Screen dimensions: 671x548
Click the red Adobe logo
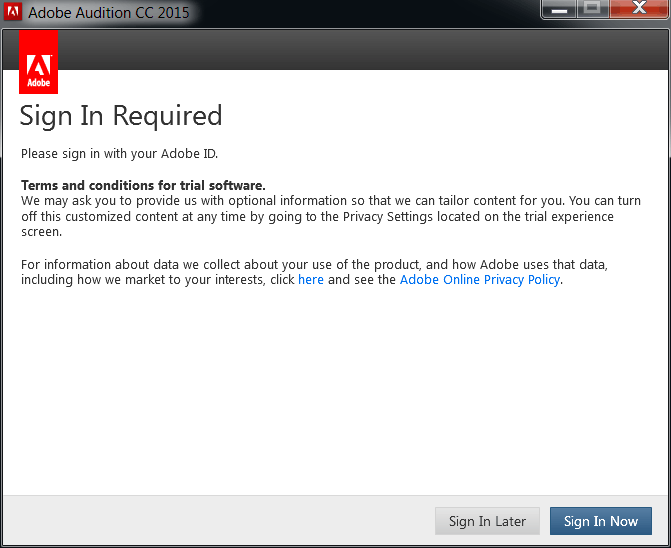pyautogui.click(x=39, y=62)
